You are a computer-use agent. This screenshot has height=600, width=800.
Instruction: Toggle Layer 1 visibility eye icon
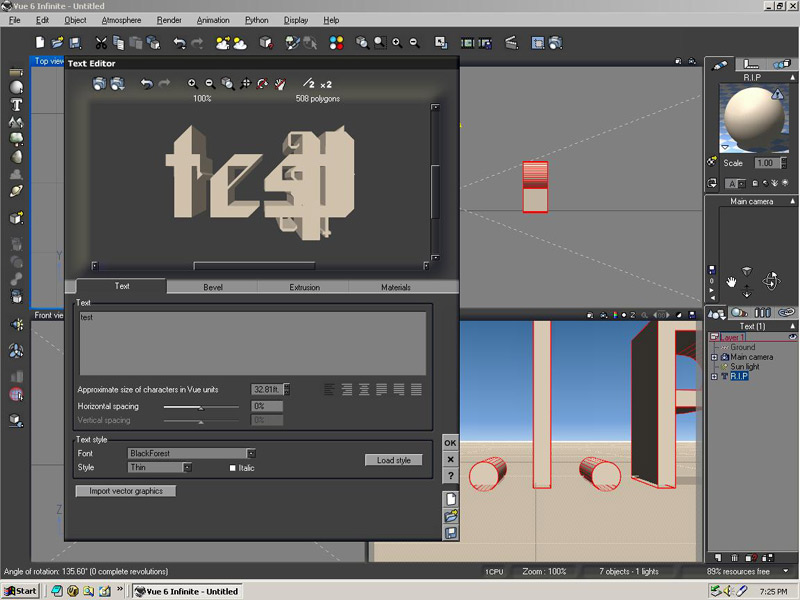click(792, 337)
